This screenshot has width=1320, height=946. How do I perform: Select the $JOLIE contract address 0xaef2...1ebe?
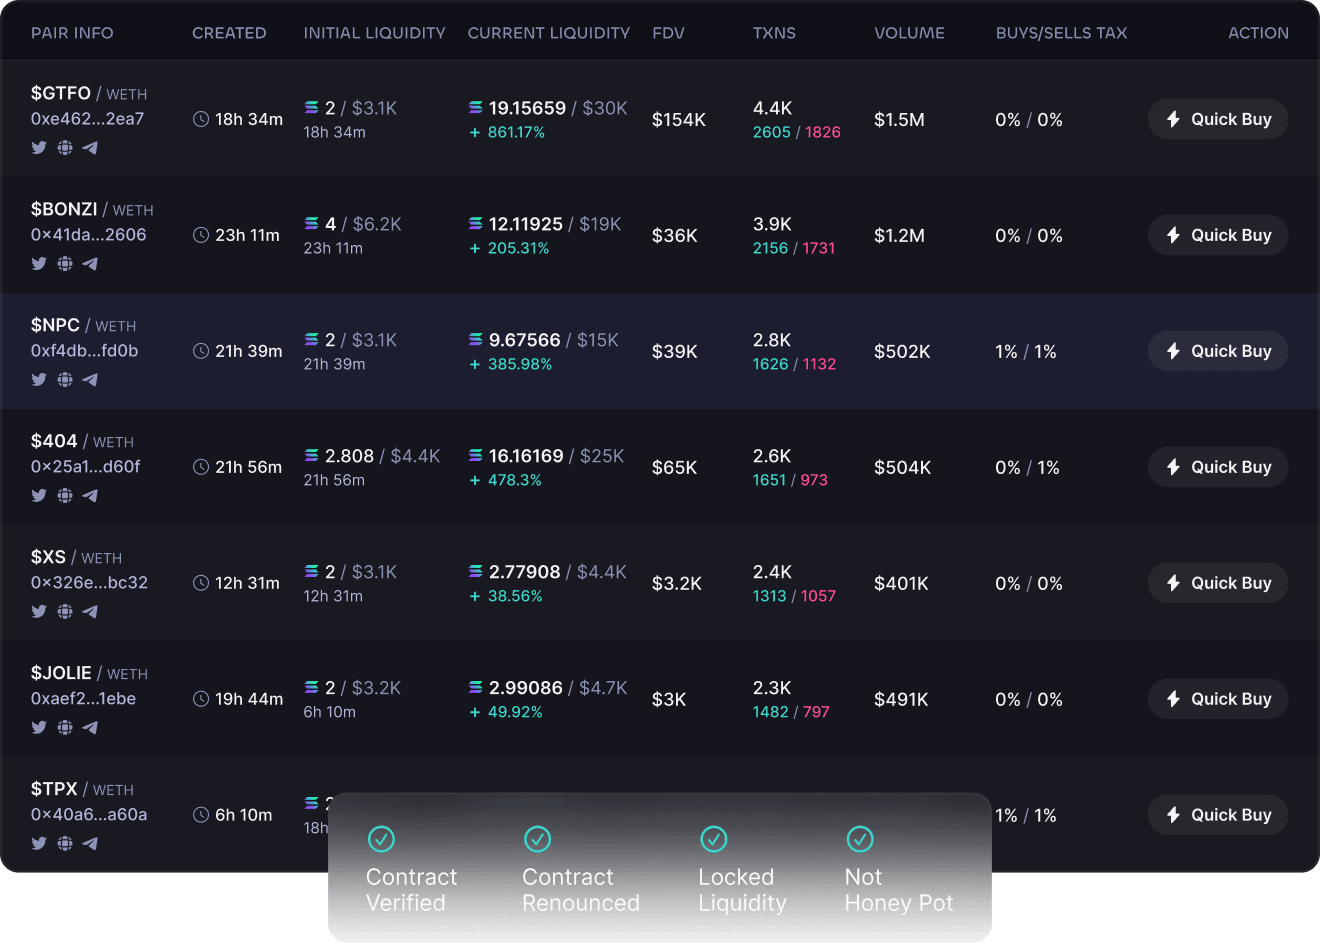click(x=83, y=699)
